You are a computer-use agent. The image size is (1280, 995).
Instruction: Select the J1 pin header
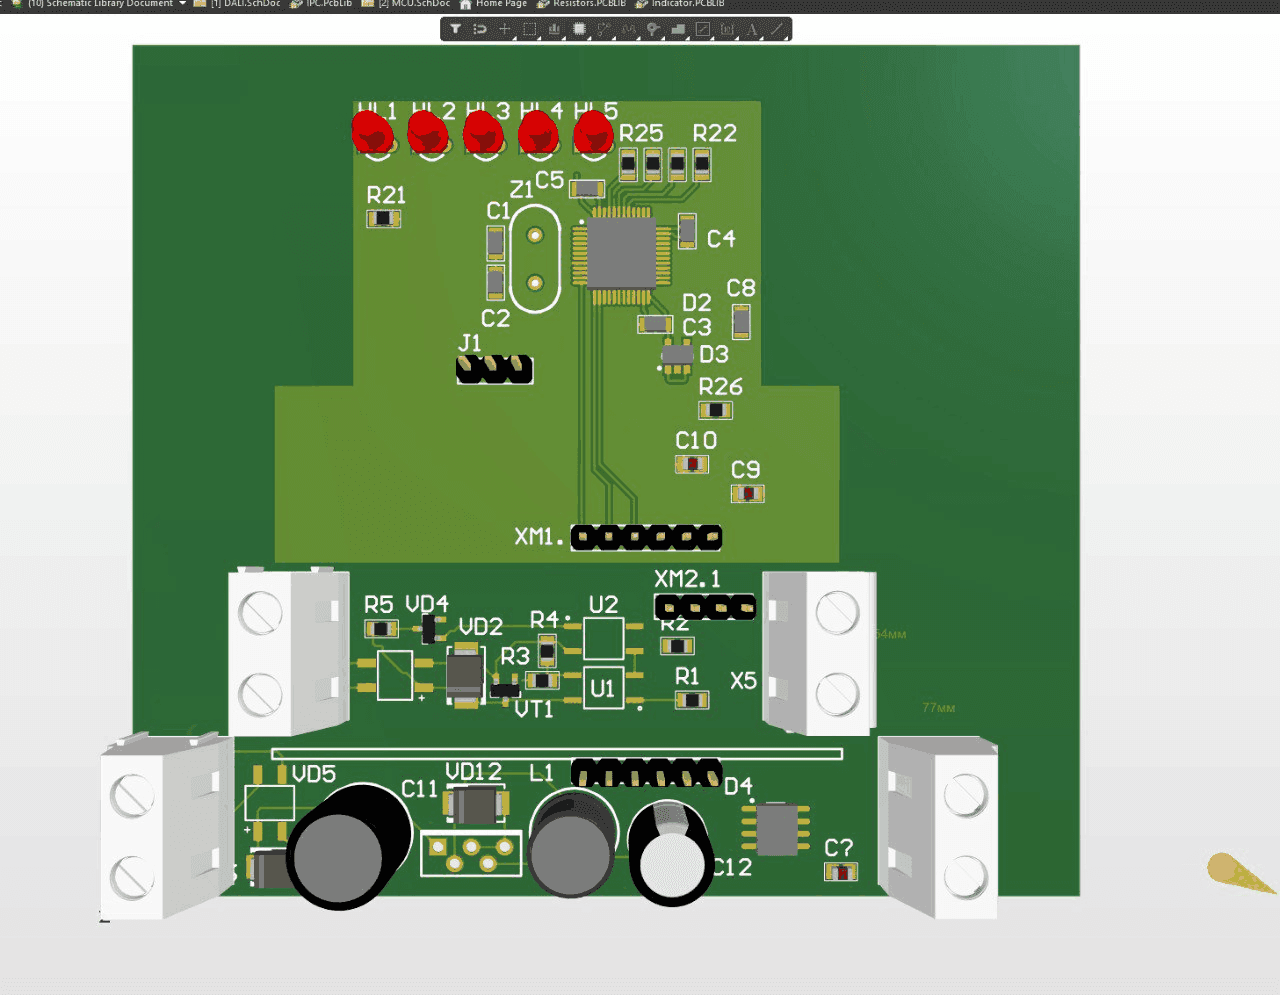click(x=494, y=370)
